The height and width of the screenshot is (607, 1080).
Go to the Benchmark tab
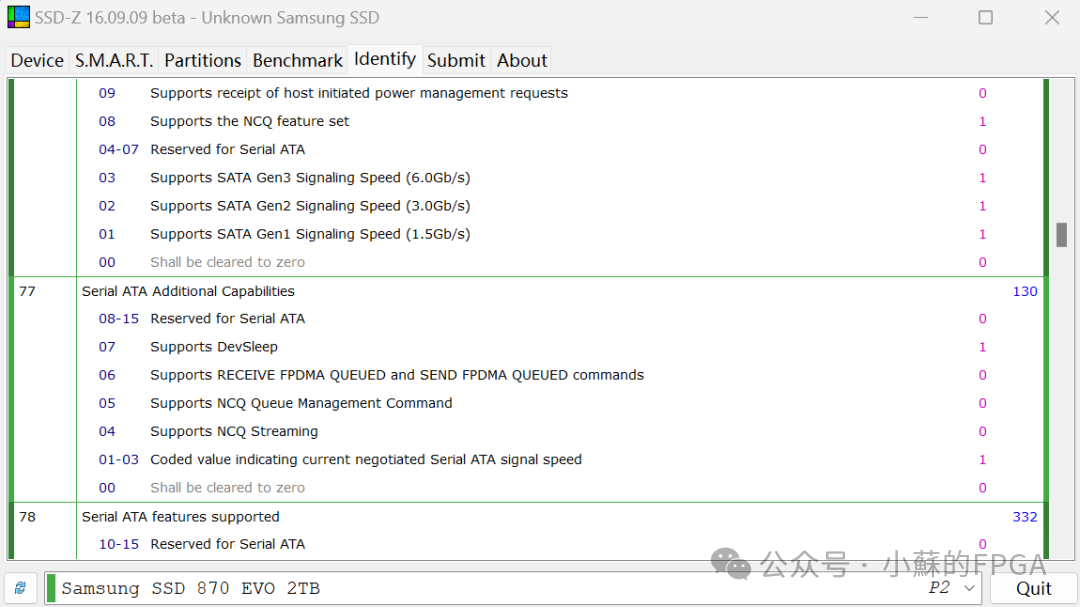coord(298,61)
